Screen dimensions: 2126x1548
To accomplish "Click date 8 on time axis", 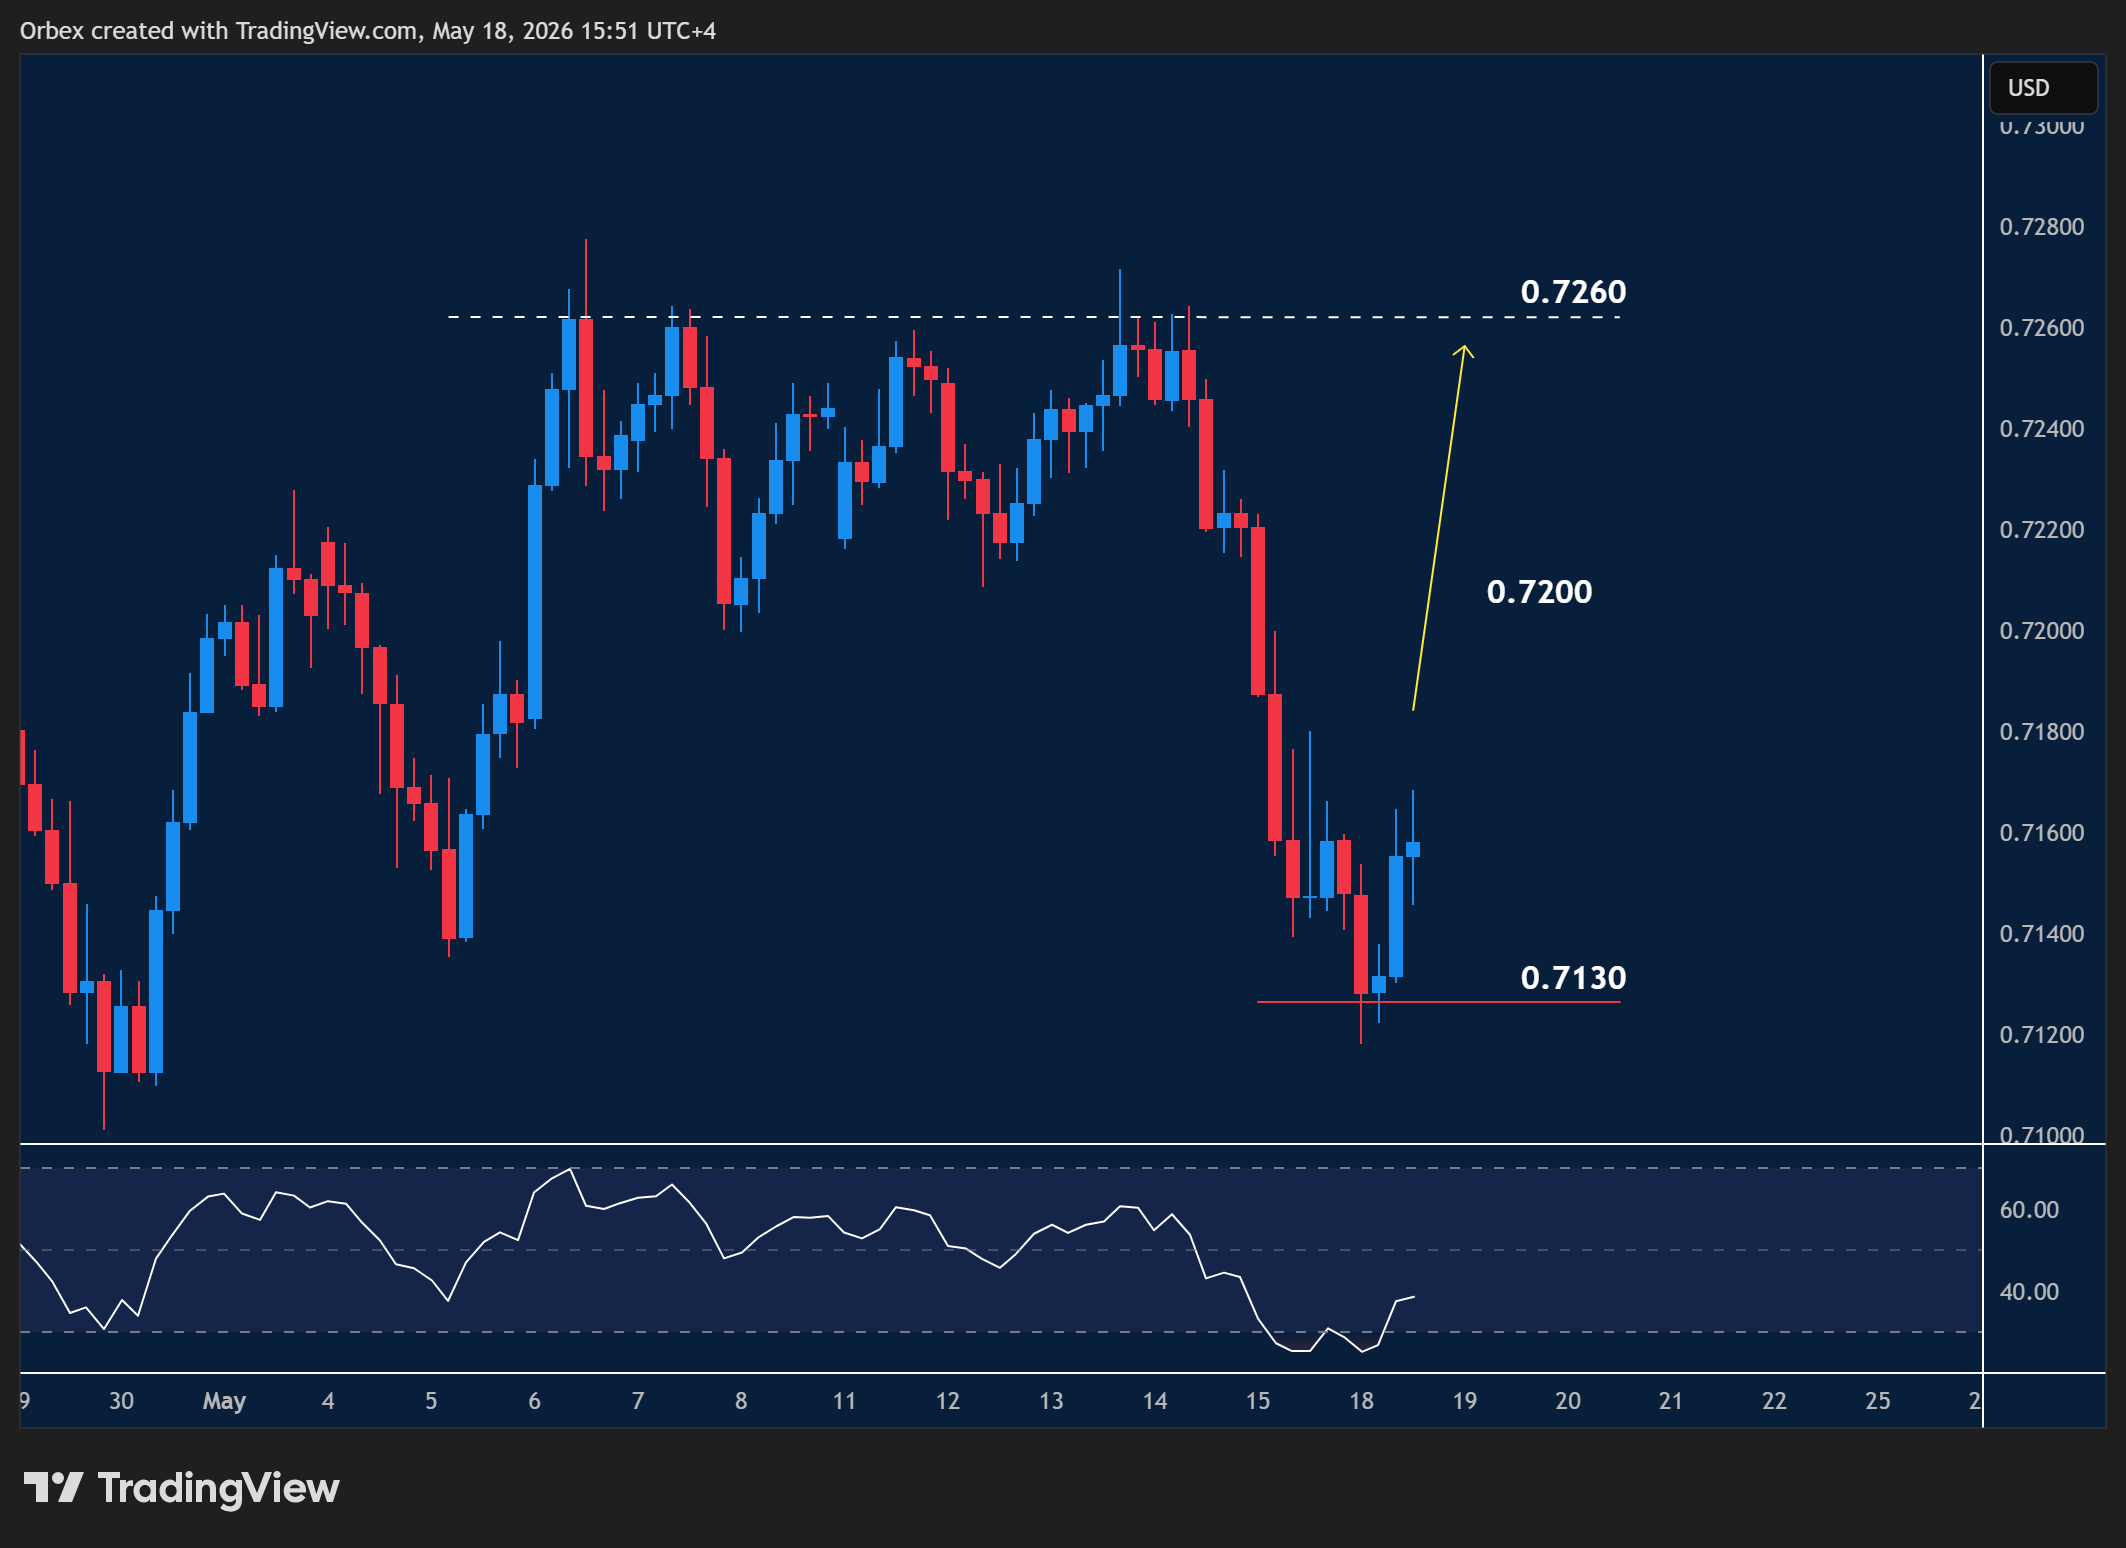I will pyautogui.click(x=741, y=1401).
